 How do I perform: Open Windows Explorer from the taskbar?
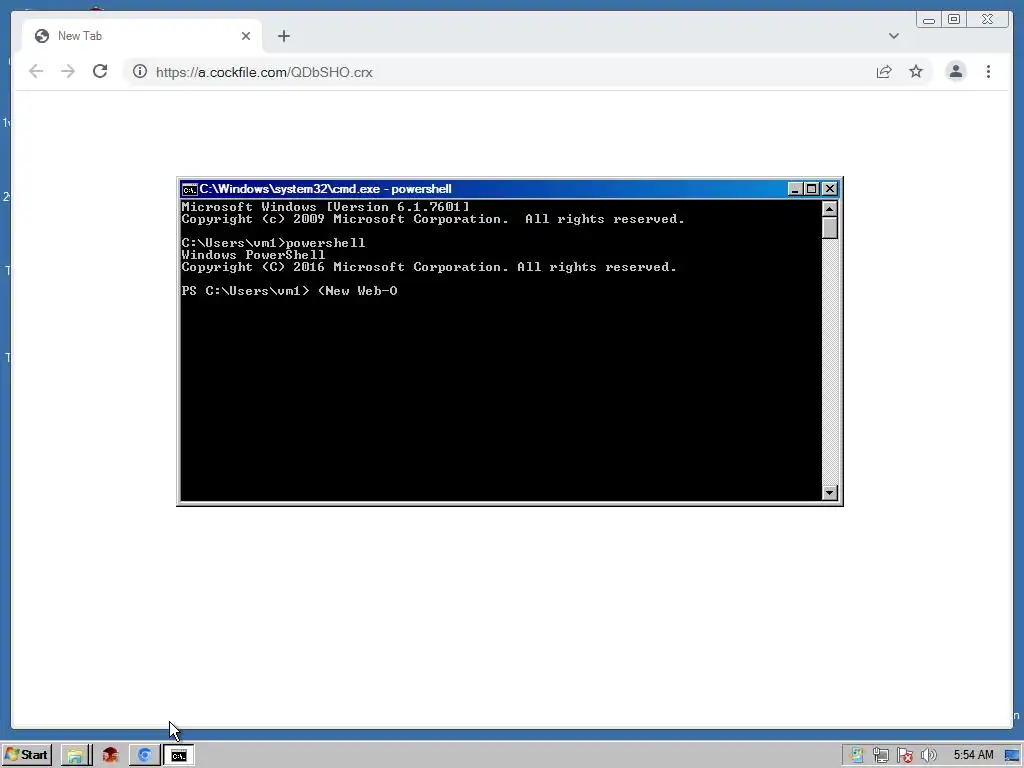tap(76, 756)
